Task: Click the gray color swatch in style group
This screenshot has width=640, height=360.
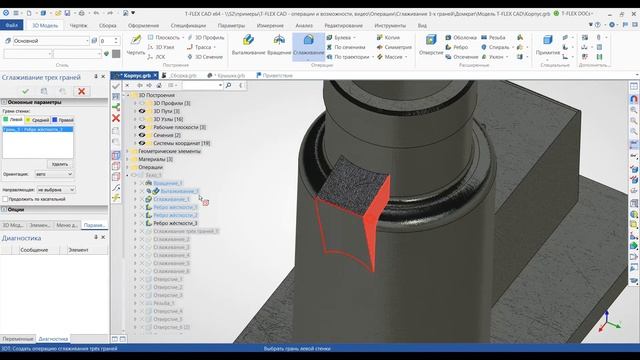Action: tap(116, 53)
